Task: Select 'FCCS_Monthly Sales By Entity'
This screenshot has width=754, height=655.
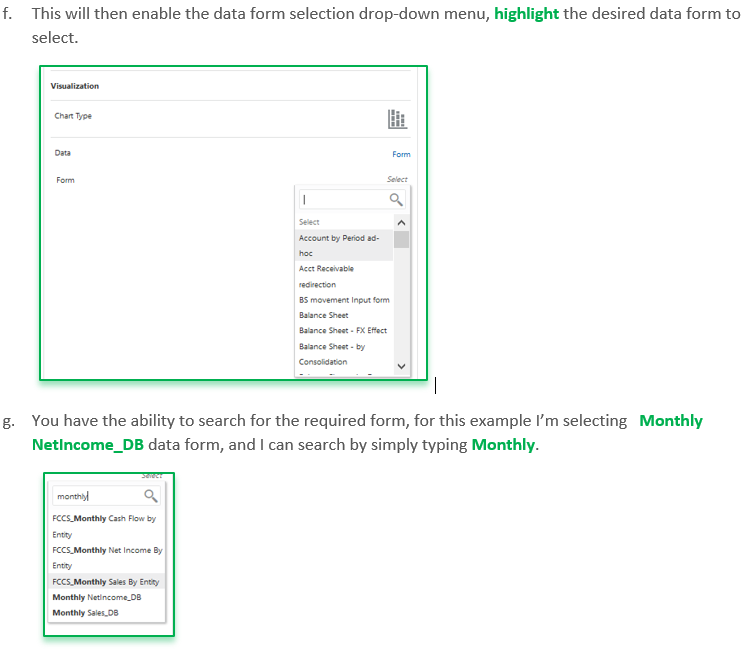Action: click(107, 582)
